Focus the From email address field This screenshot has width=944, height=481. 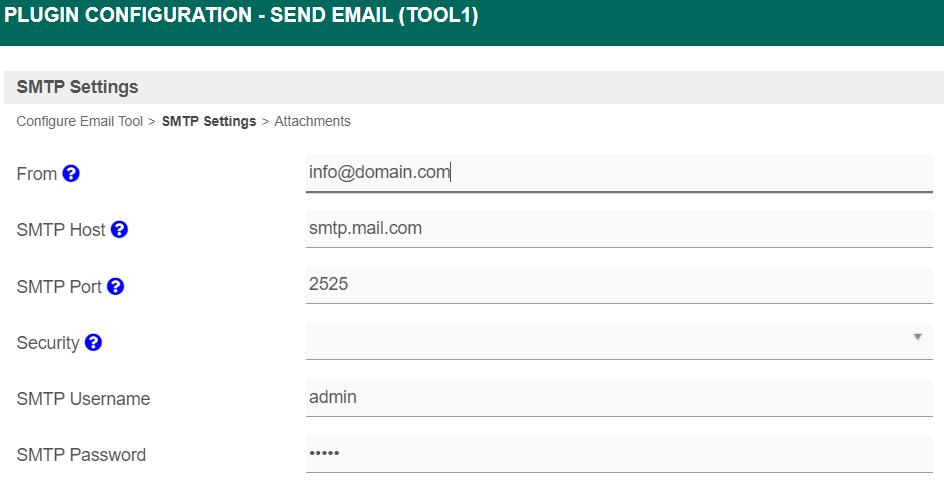pyautogui.click(x=619, y=172)
